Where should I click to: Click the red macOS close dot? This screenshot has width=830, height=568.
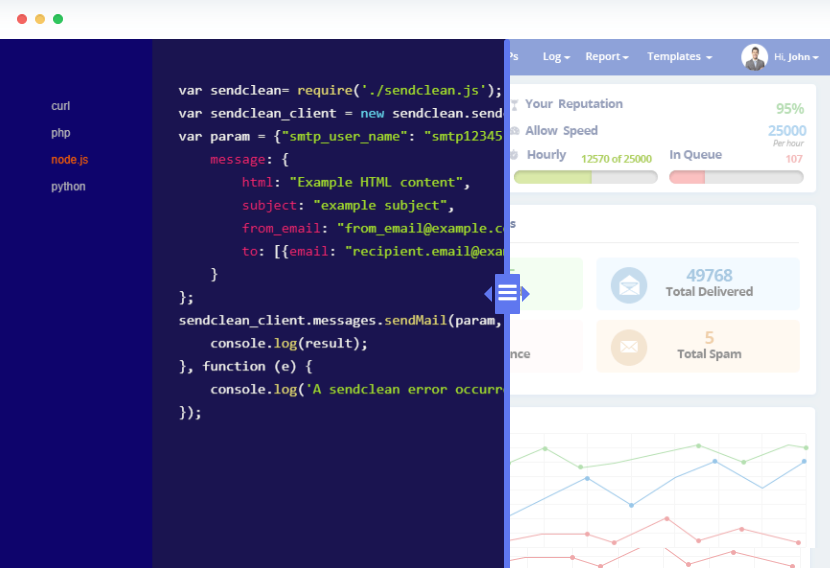(x=22, y=19)
